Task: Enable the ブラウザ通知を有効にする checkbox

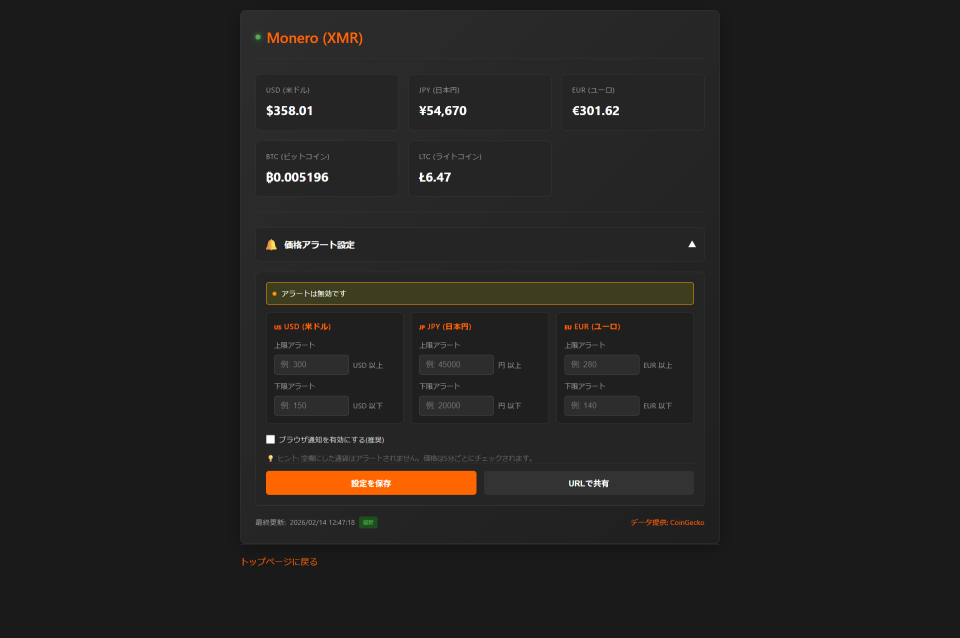Action: [x=269, y=439]
